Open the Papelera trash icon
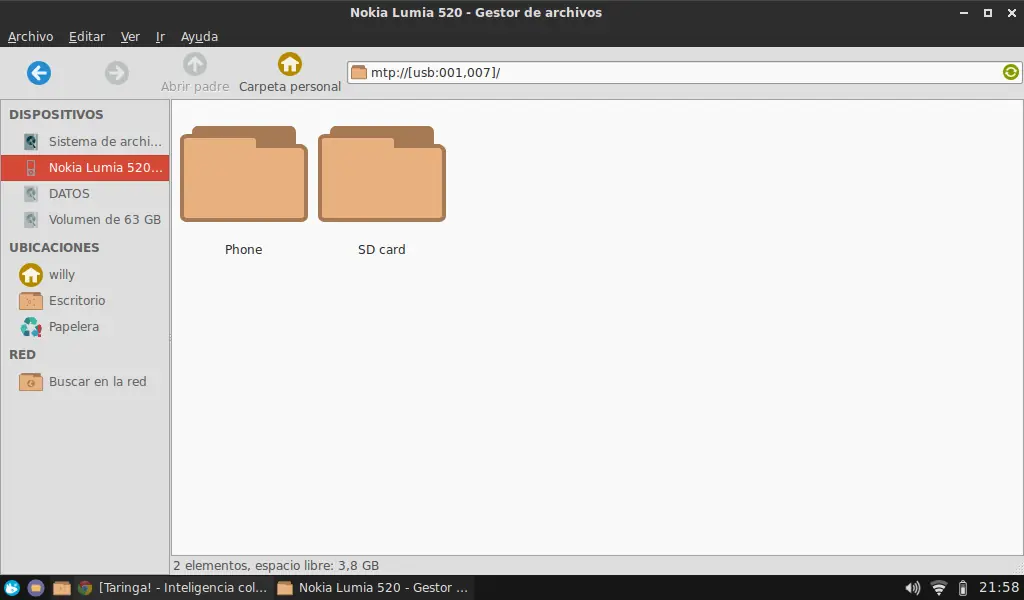The height and width of the screenshot is (600, 1024). pos(31,327)
